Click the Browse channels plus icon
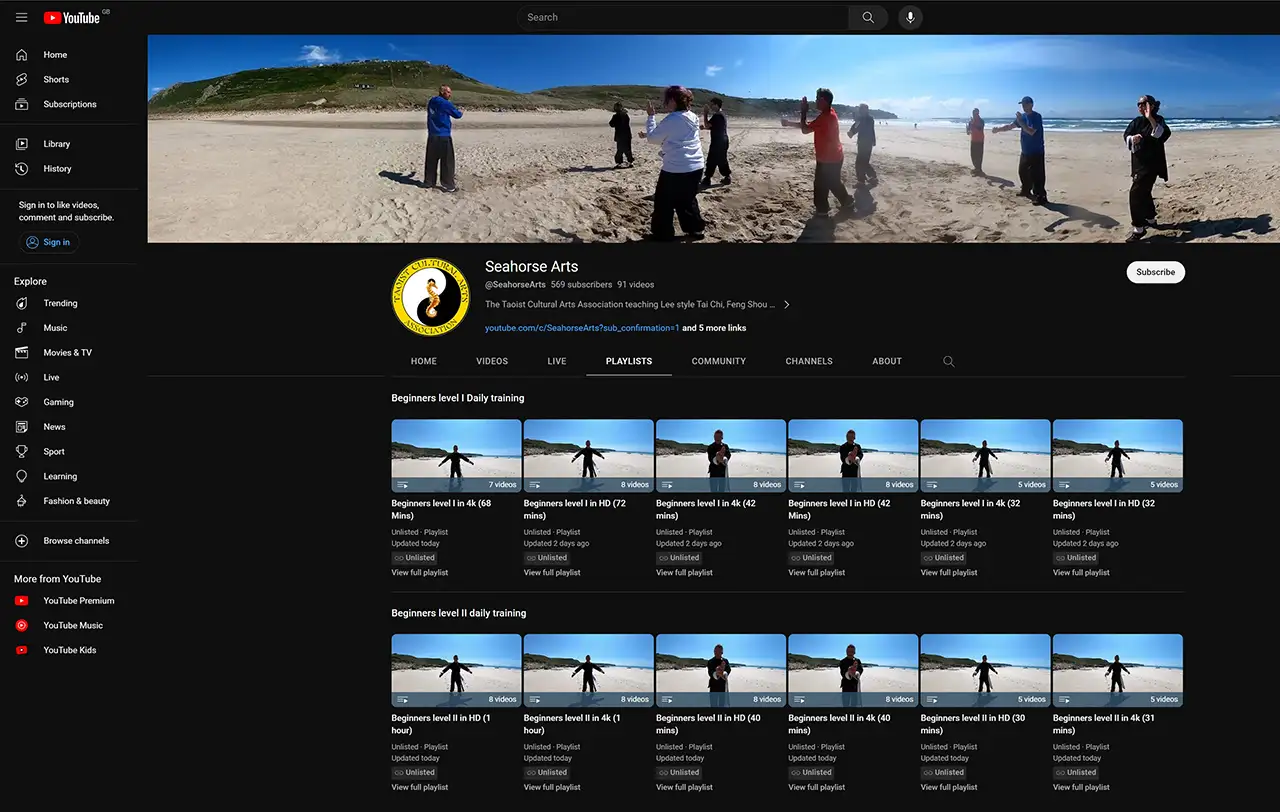This screenshot has height=812, width=1280. (22, 541)
